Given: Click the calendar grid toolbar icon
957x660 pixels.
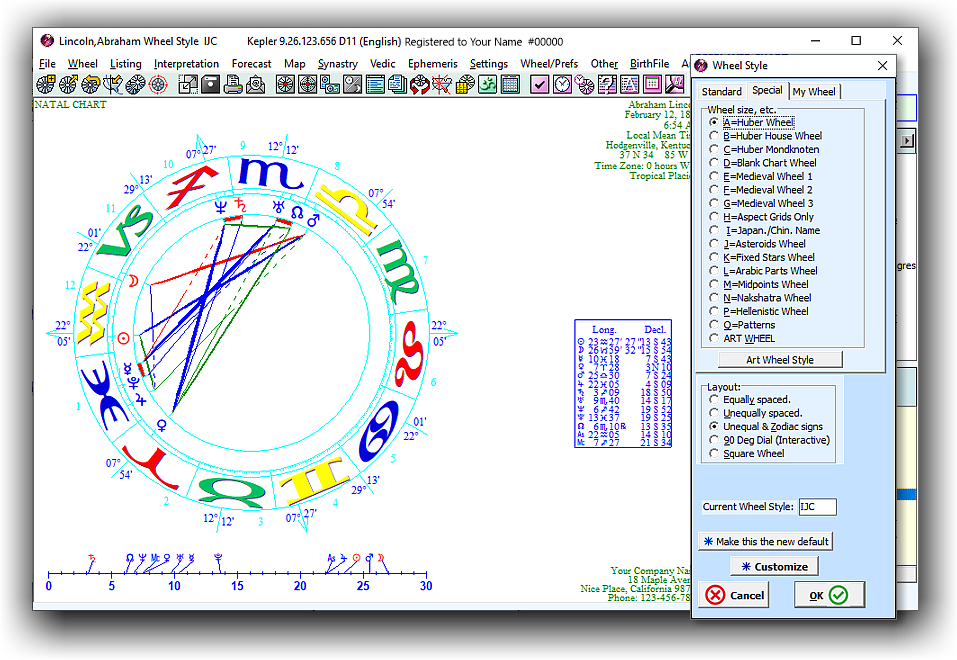Looking at the screenshot, I should point(510,85).
